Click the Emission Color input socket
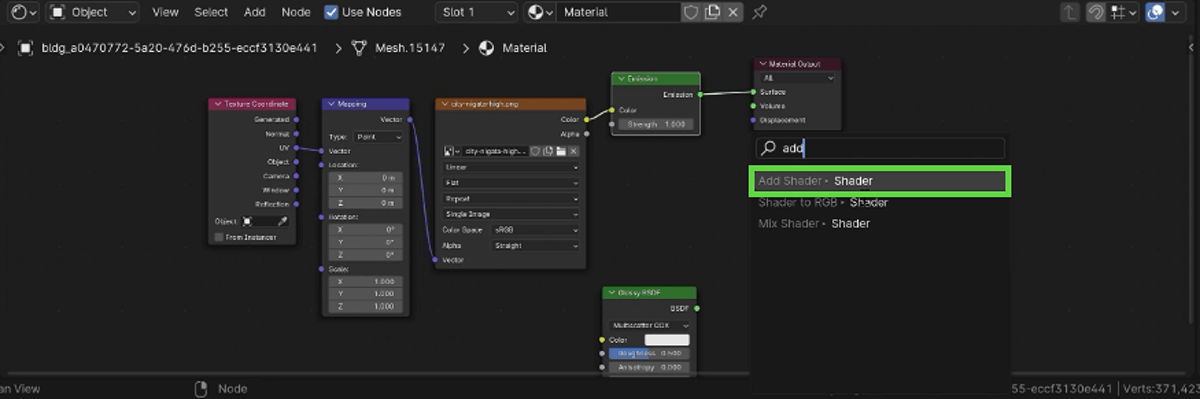 coord(611,110)
